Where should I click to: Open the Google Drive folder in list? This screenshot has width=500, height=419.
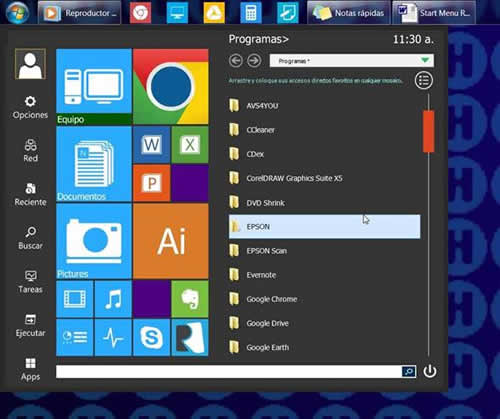click(324, 323)
